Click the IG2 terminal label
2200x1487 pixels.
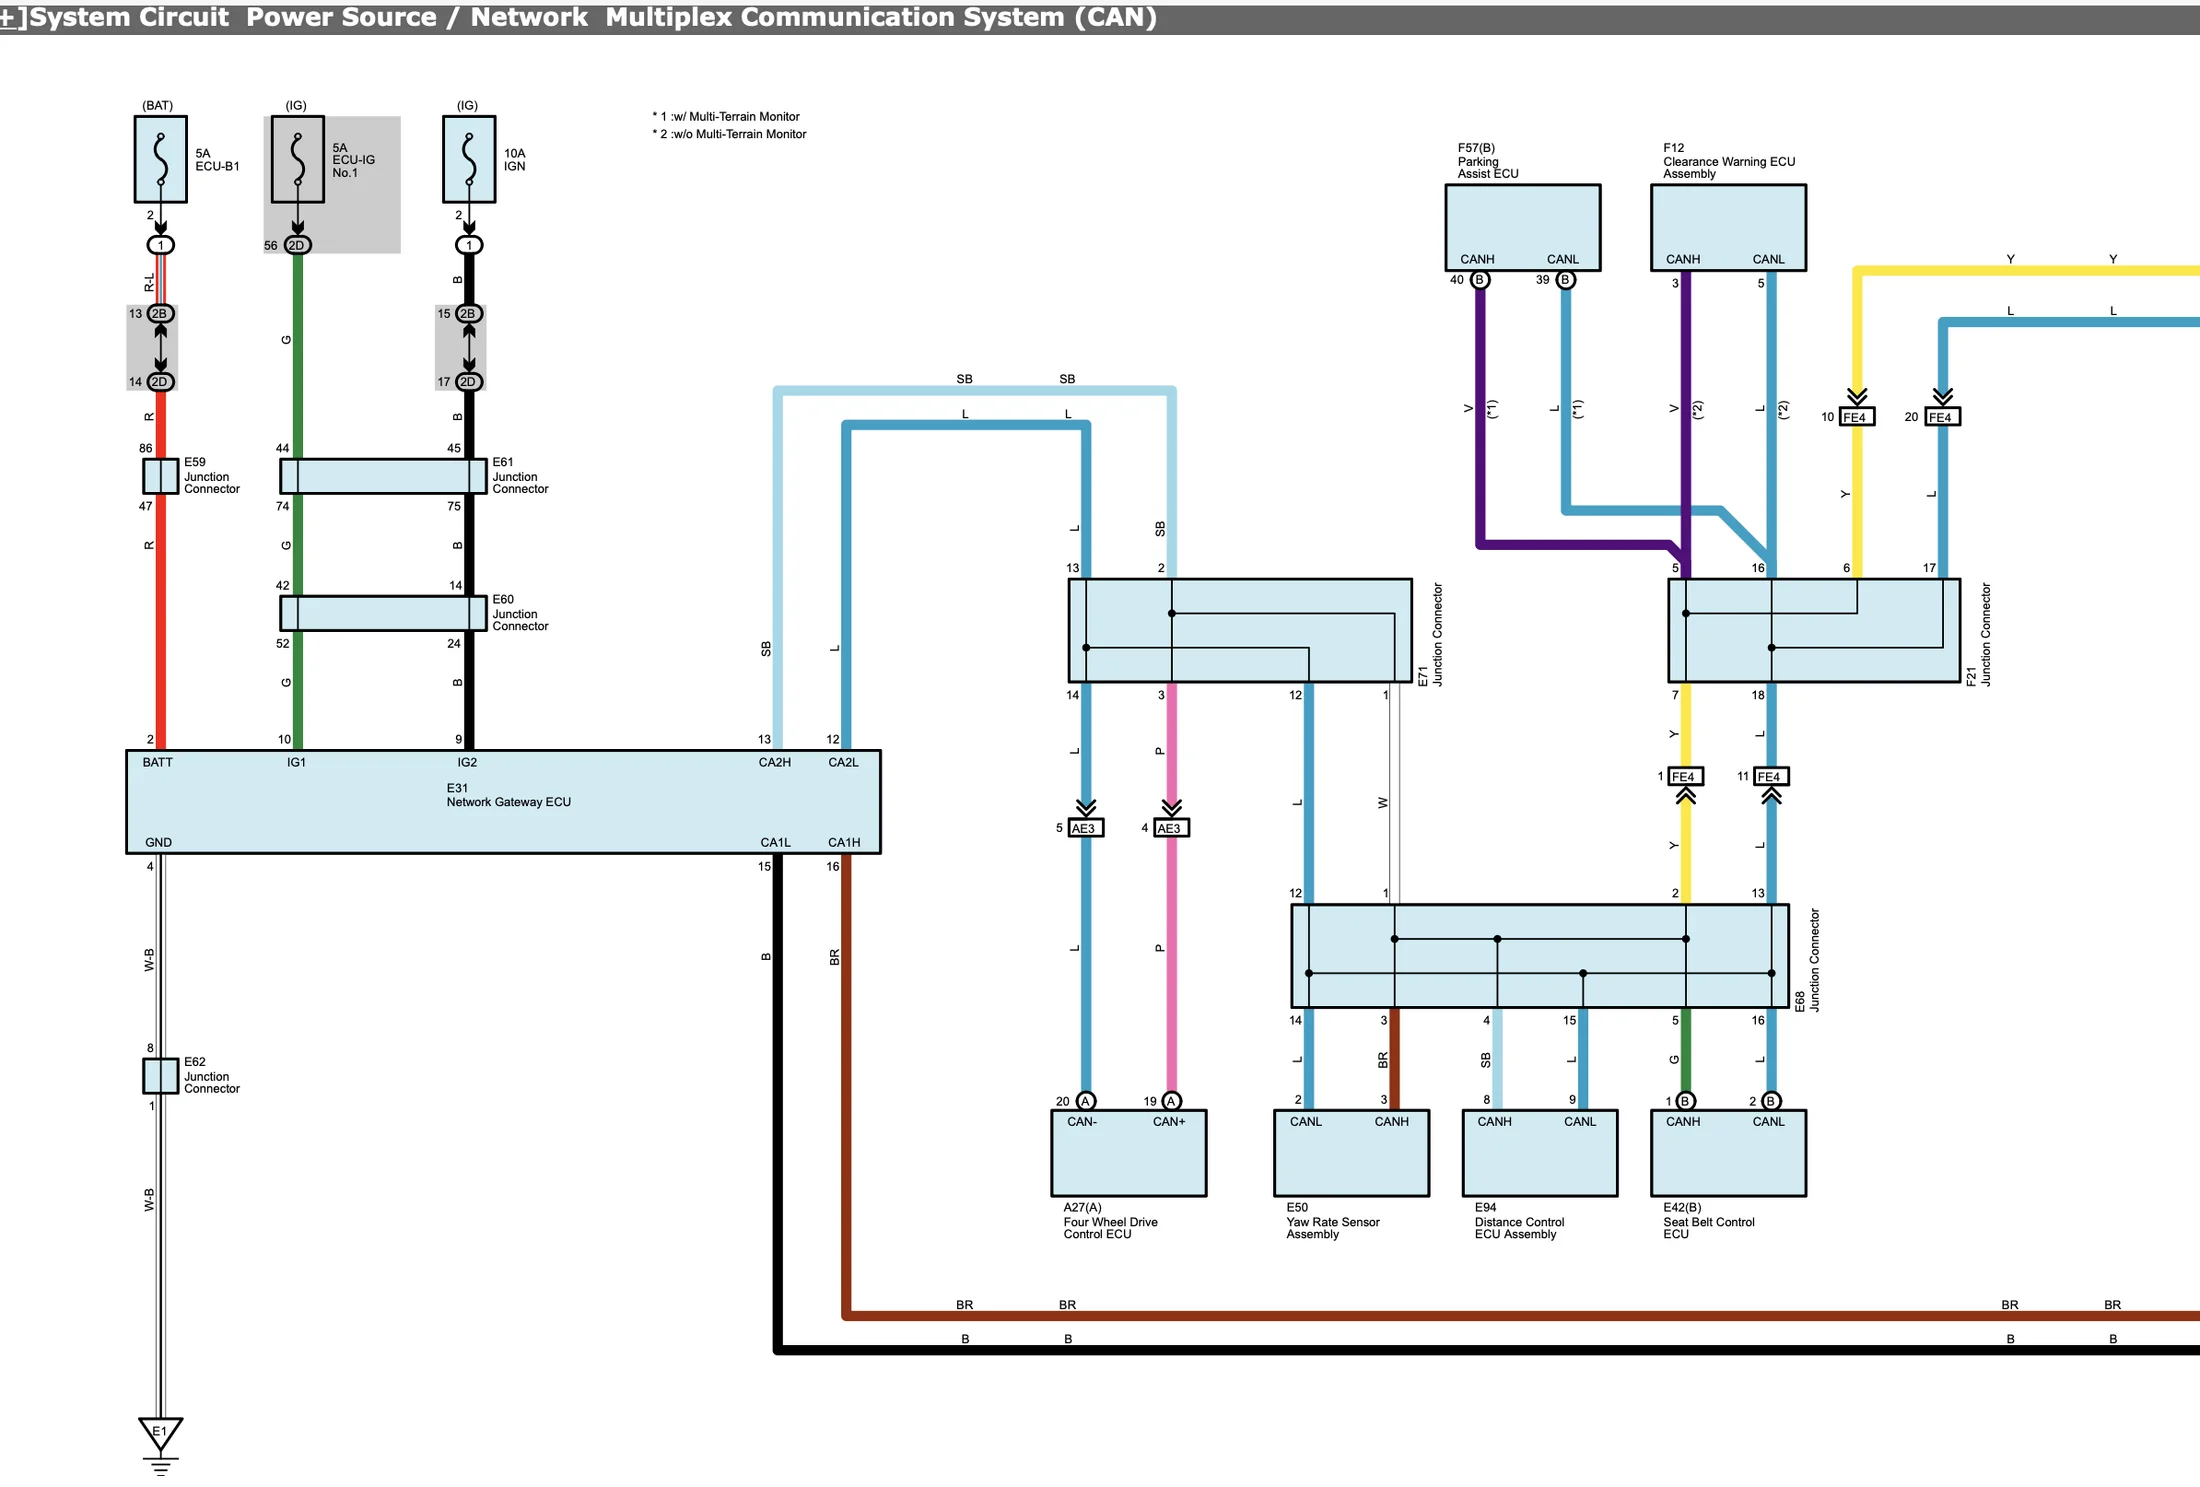[x=467, y=762]
